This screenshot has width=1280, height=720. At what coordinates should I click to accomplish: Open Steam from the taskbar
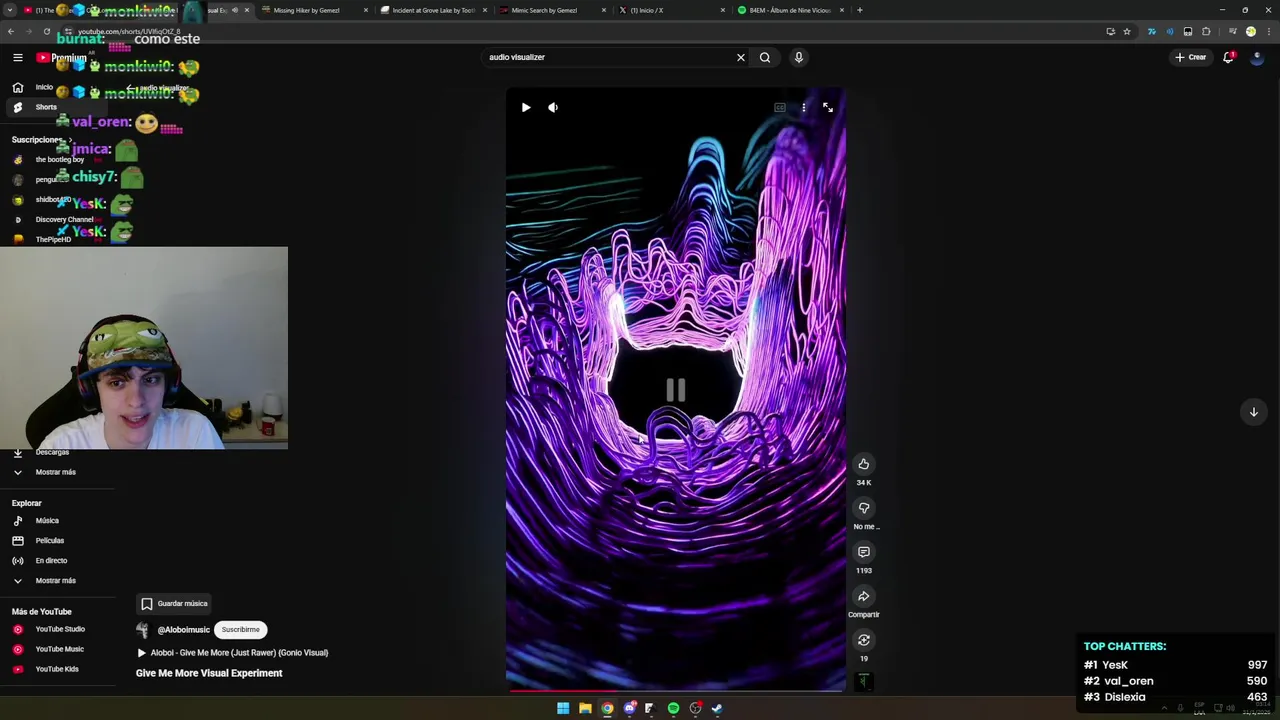717,708
